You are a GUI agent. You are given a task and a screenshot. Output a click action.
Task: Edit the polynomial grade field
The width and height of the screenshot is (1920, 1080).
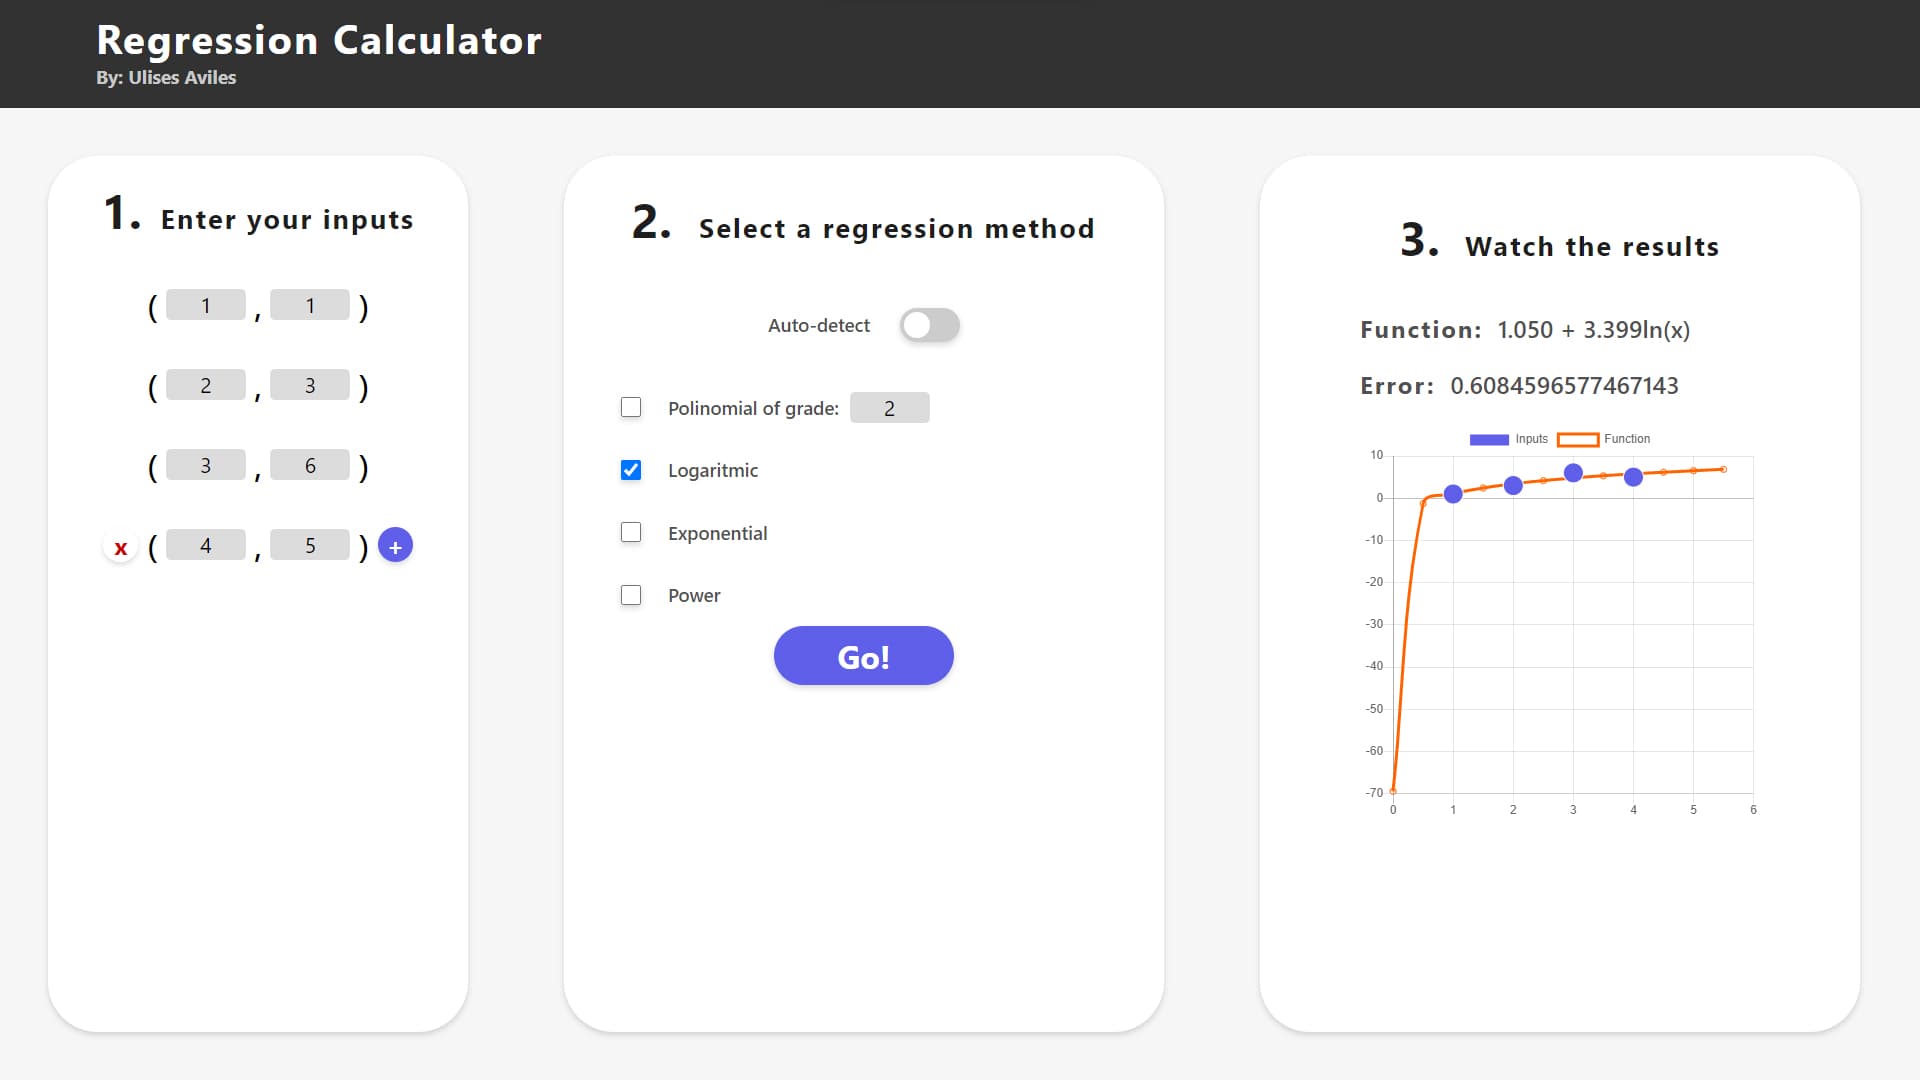[x=889, y=408]
